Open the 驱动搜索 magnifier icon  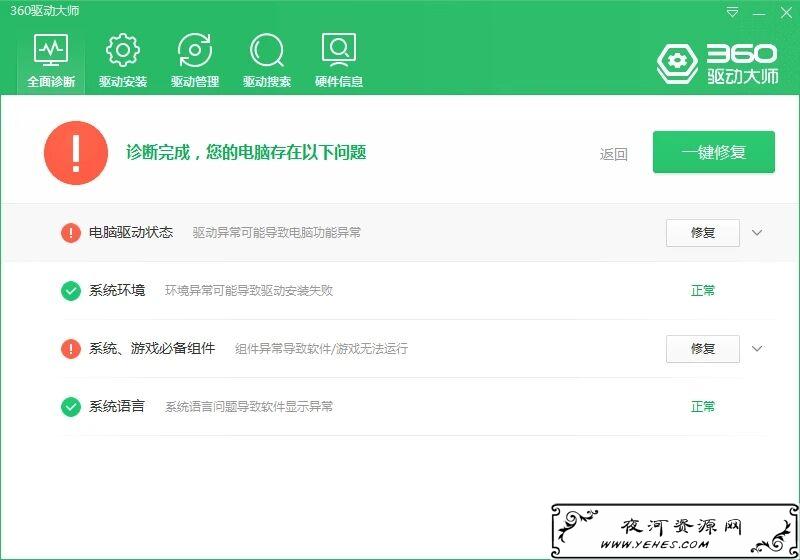pyautogui.click(x=267, y=50)
